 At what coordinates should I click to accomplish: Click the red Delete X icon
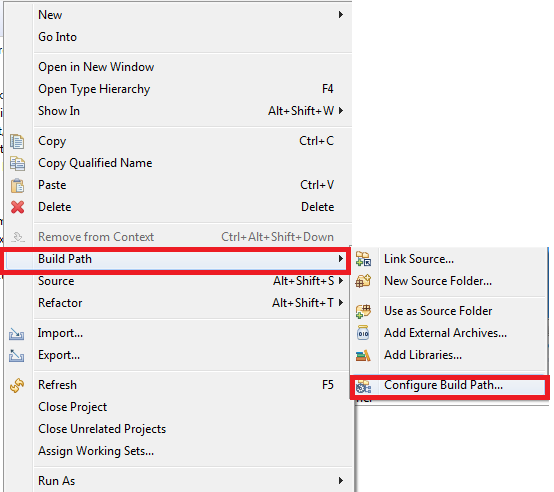[17, 207]
